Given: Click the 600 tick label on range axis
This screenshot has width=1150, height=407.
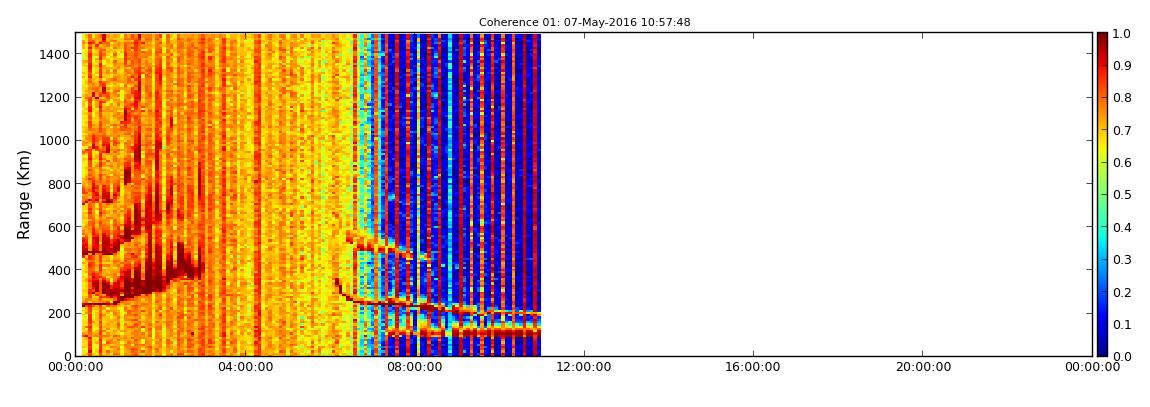Looking at the screenshot, I should point(59,227).
